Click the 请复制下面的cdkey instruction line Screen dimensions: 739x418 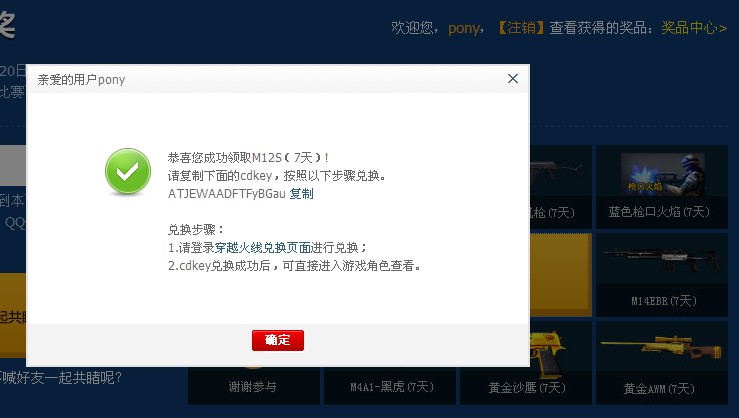(x=278, y=176)
